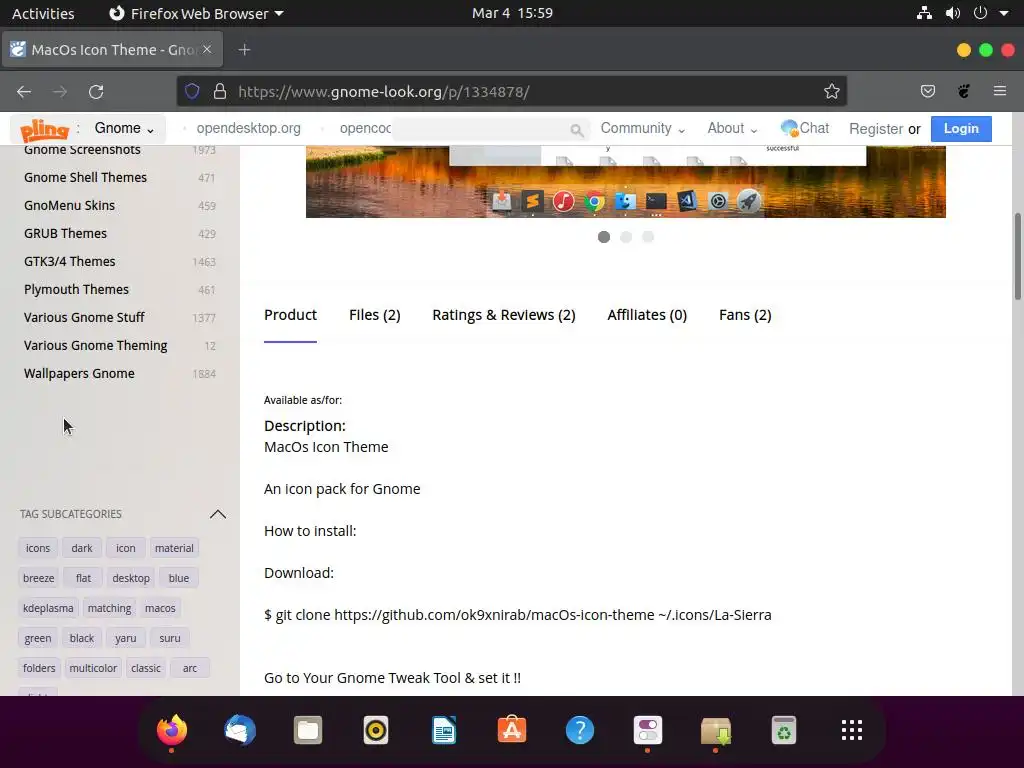Open the power system menu
The width and height of the screenshot is (1024, 768).
coord(980,13)
